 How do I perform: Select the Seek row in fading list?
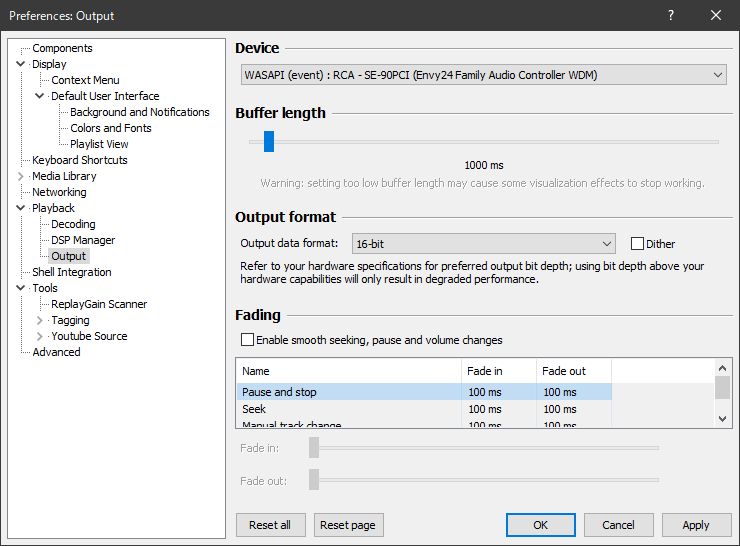254,409
